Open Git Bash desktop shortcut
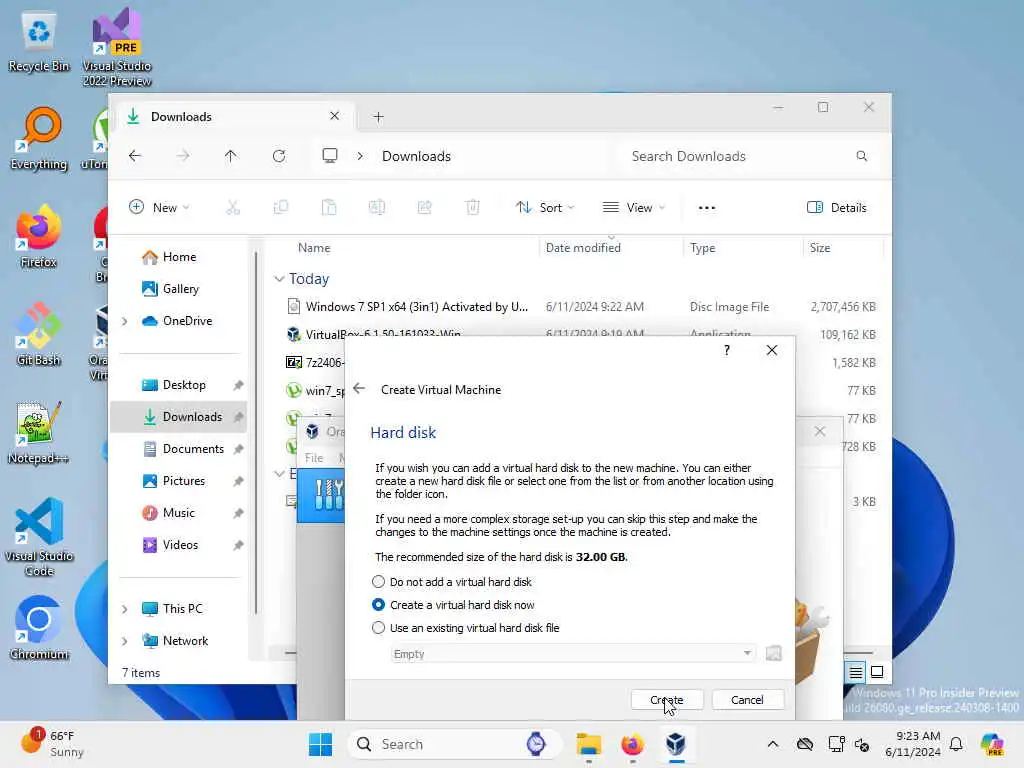The image size is (1024, 768). (x=39, y=334)
